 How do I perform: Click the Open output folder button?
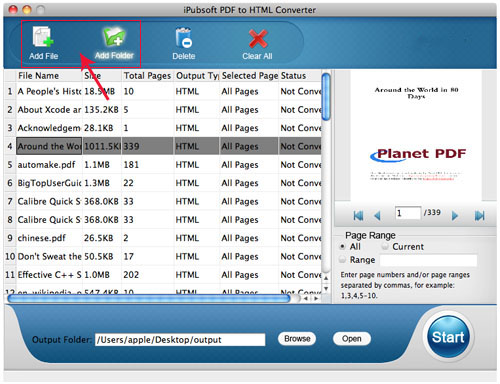click(x=352, y=339)
